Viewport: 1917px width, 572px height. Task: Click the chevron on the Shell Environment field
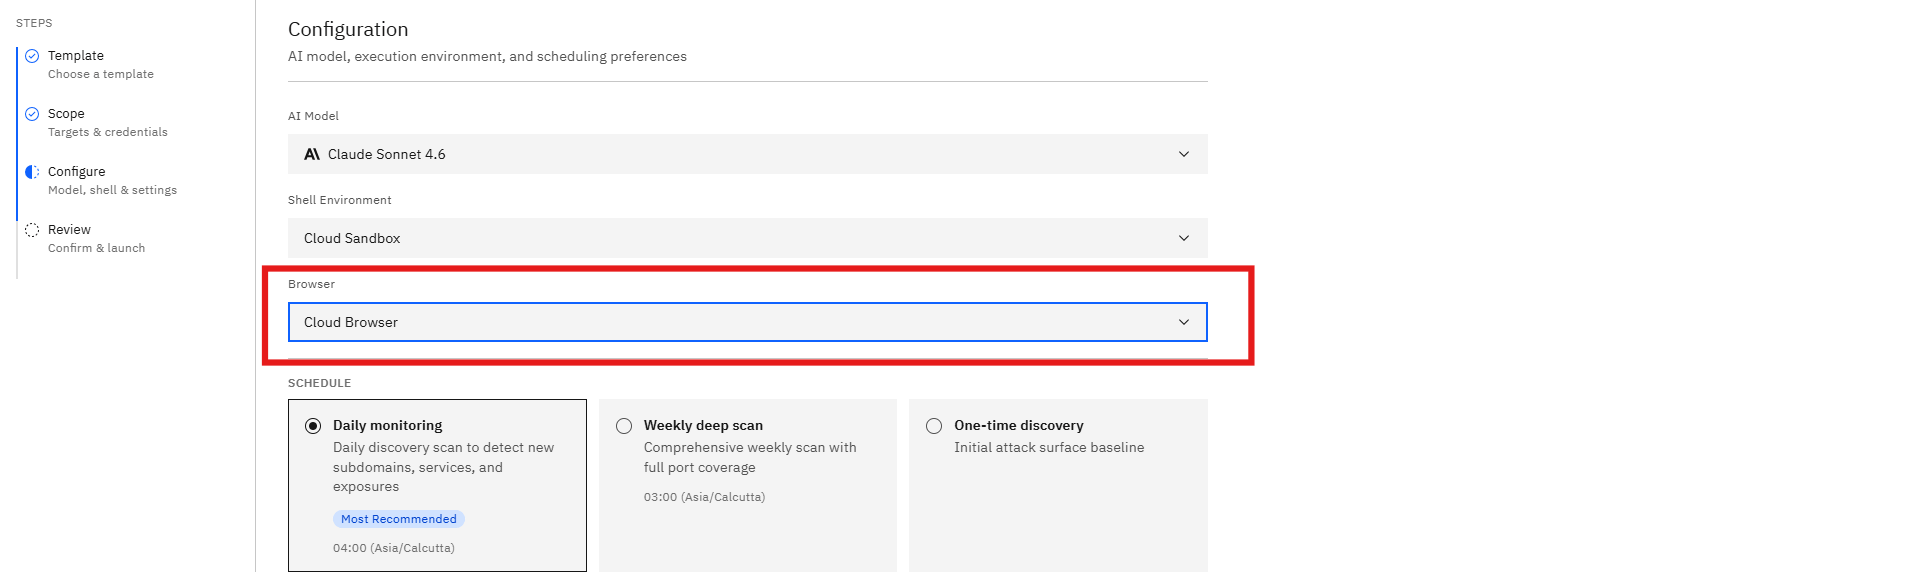pyautogui.click(x=1184, y=238)
